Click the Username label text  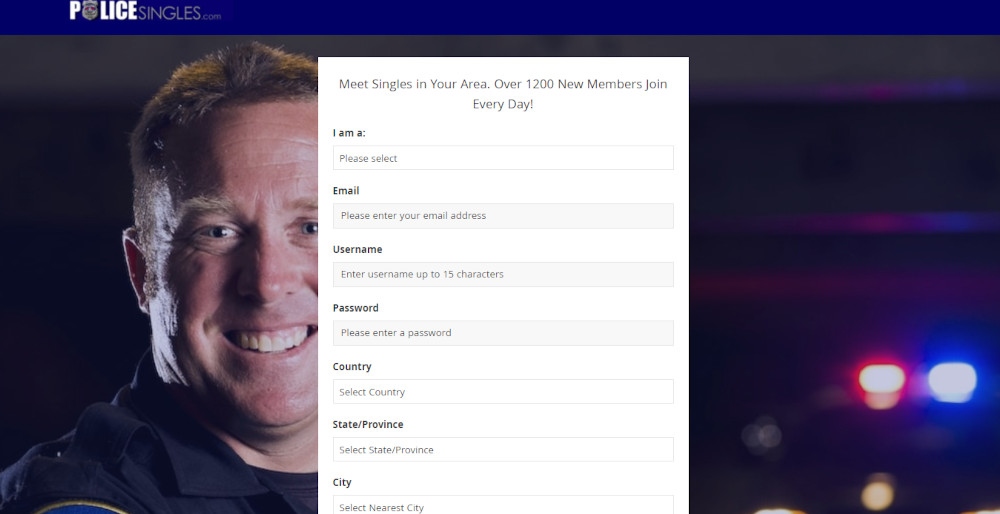pyautogui.click(x=357, y=249)
